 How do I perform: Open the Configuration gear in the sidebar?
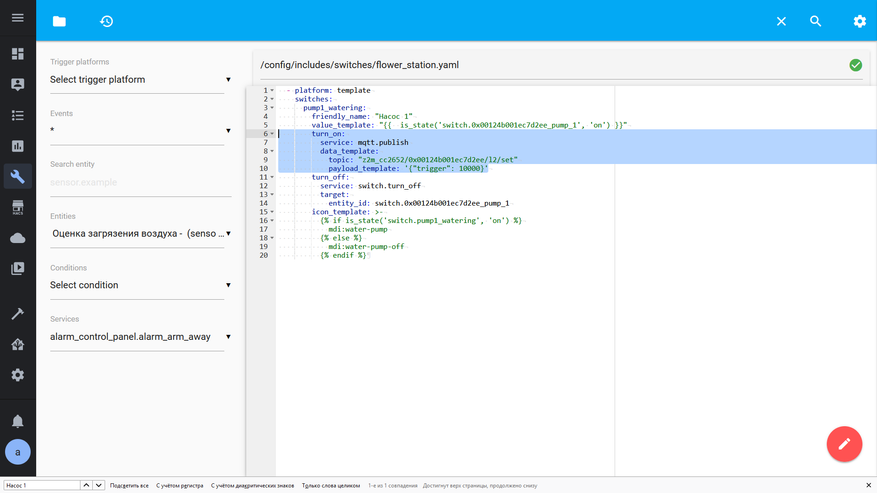point(17,375)
